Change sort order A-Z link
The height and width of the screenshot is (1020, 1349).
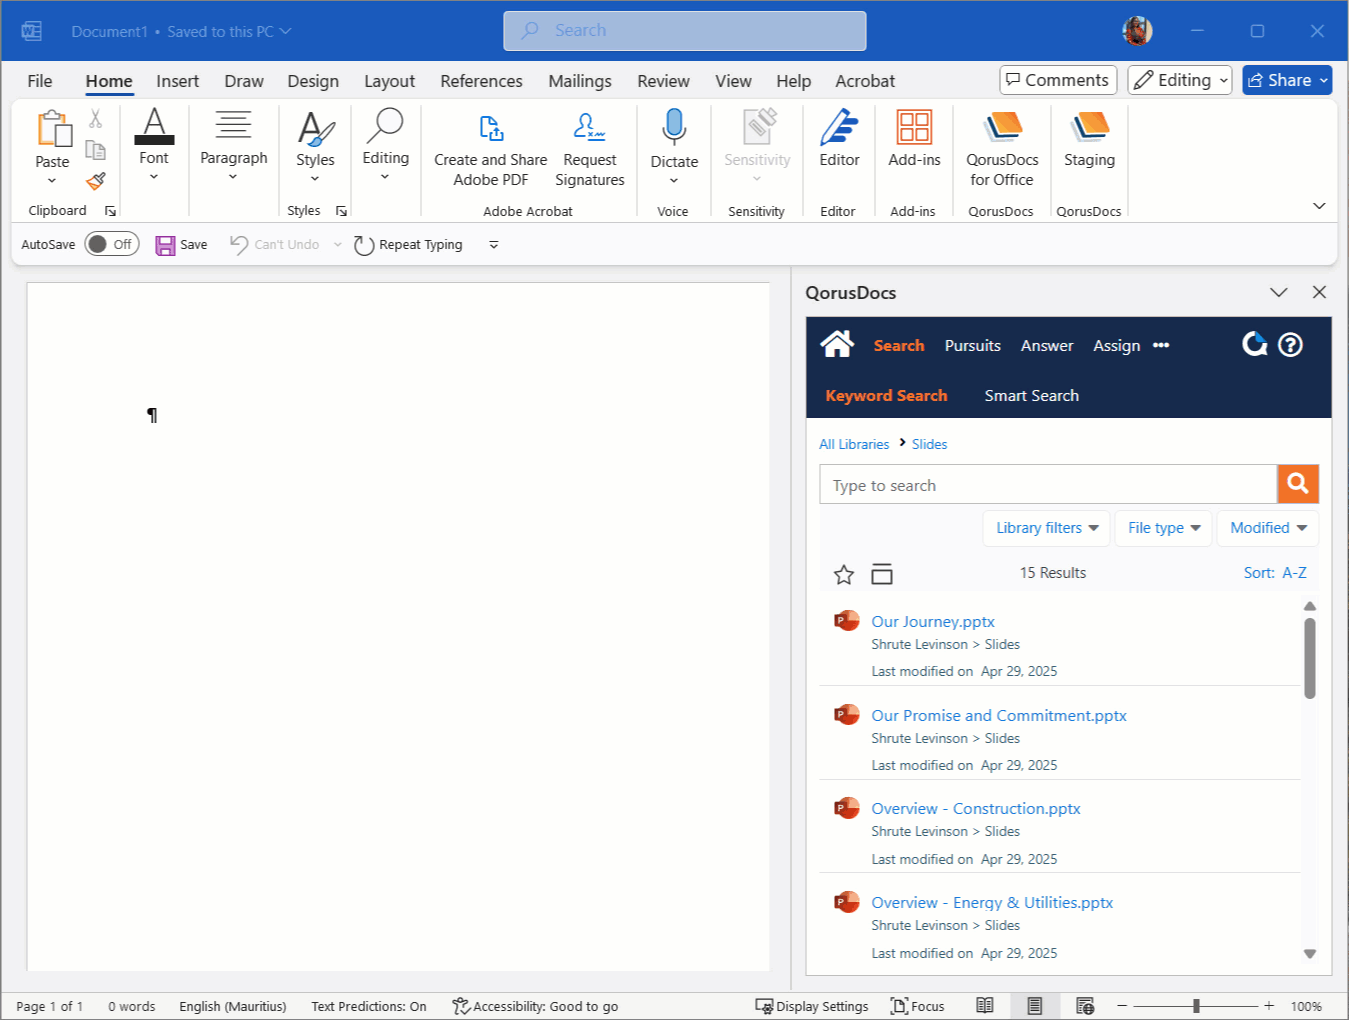pyautogui.click(x=1275, y=573)
